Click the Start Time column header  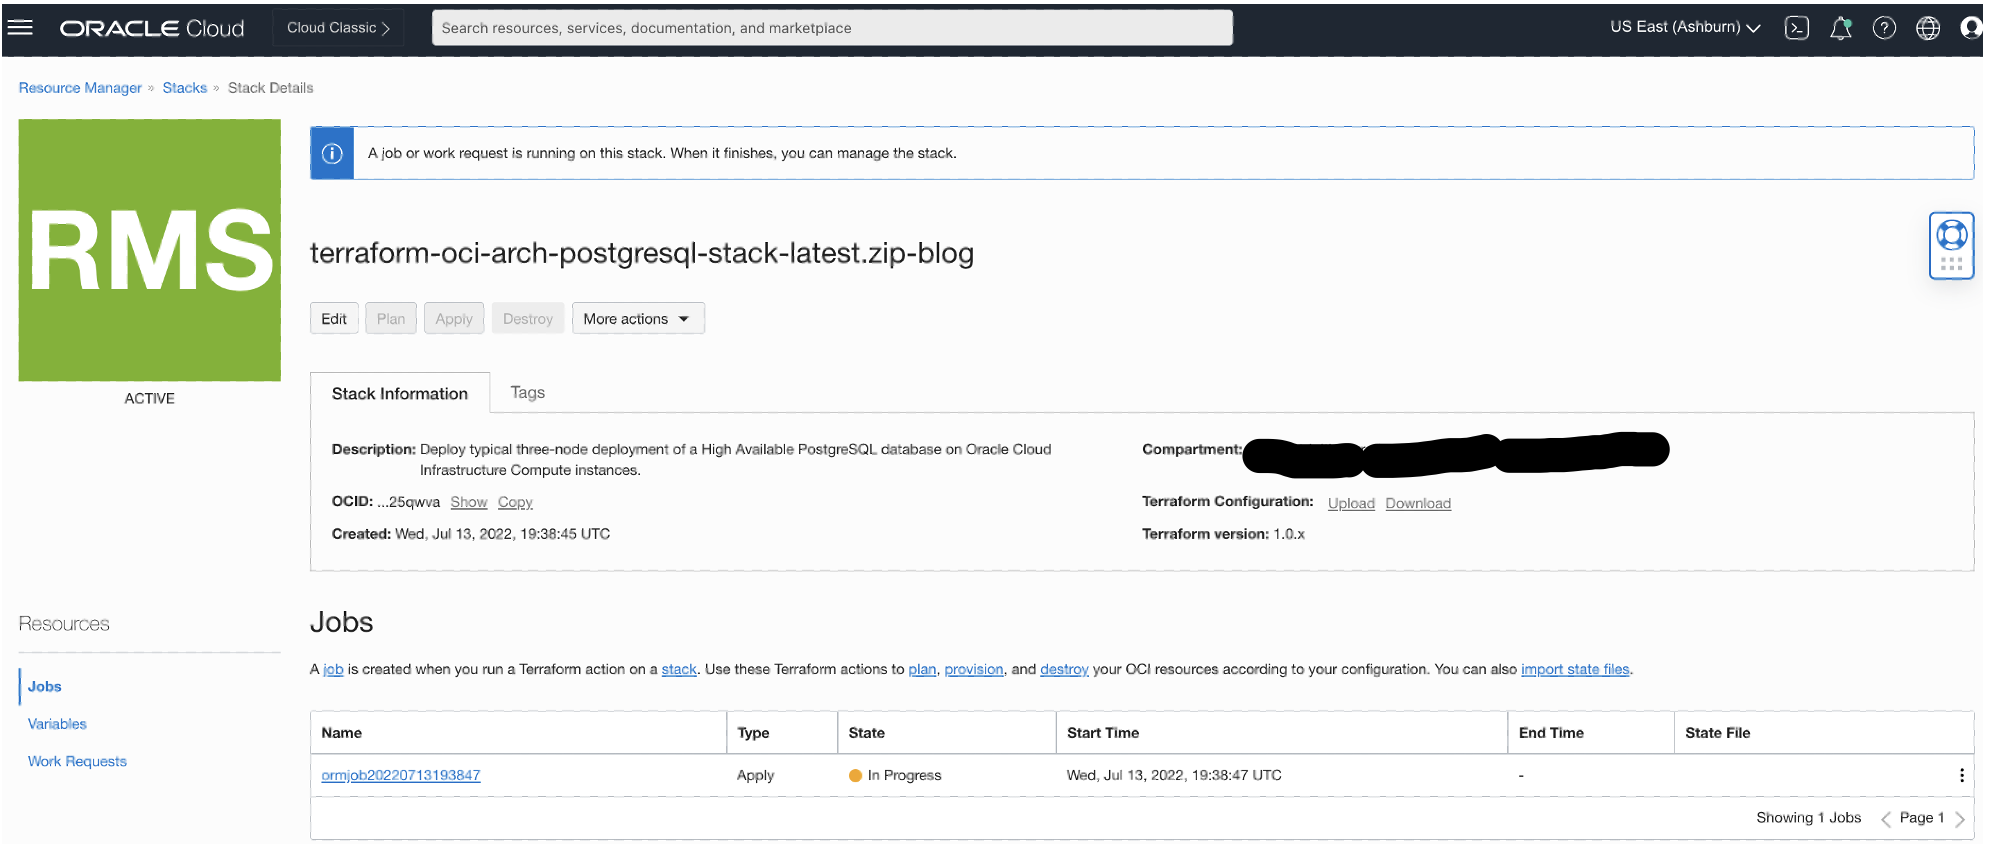(1281, 733)
